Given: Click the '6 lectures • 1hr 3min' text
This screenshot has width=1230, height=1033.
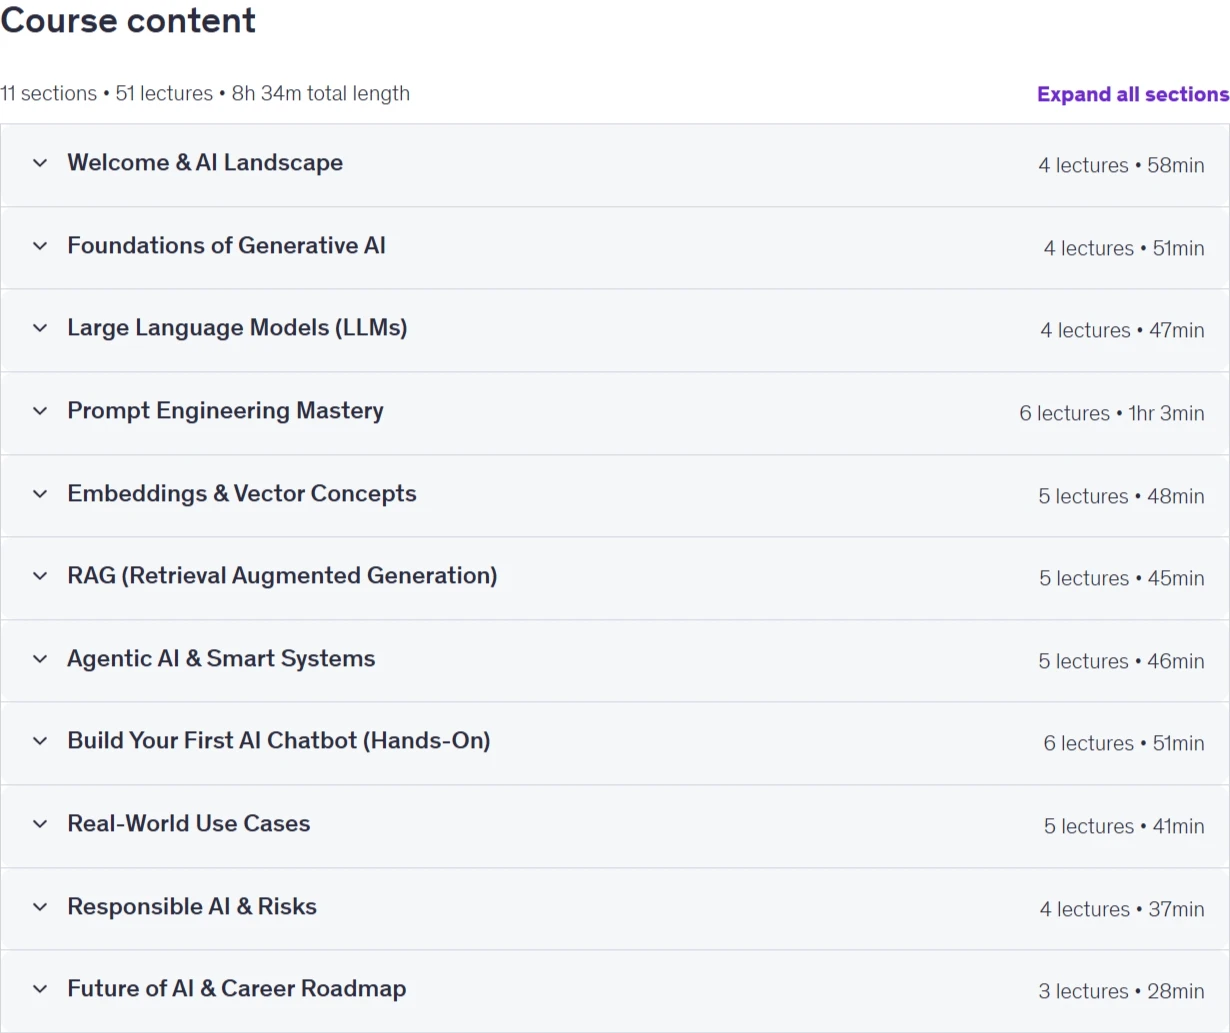Looking at the screenshot, I should (x=1112, y=414).
